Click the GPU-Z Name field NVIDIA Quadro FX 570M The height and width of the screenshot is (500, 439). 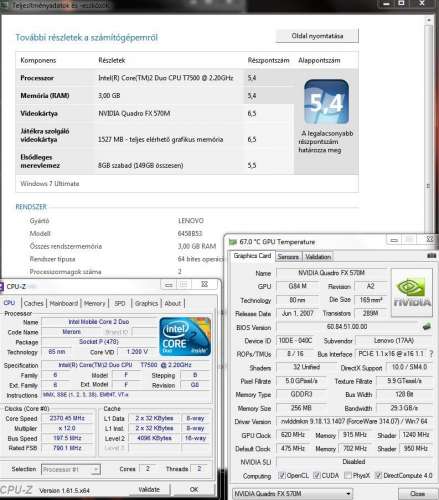point(331,273)
